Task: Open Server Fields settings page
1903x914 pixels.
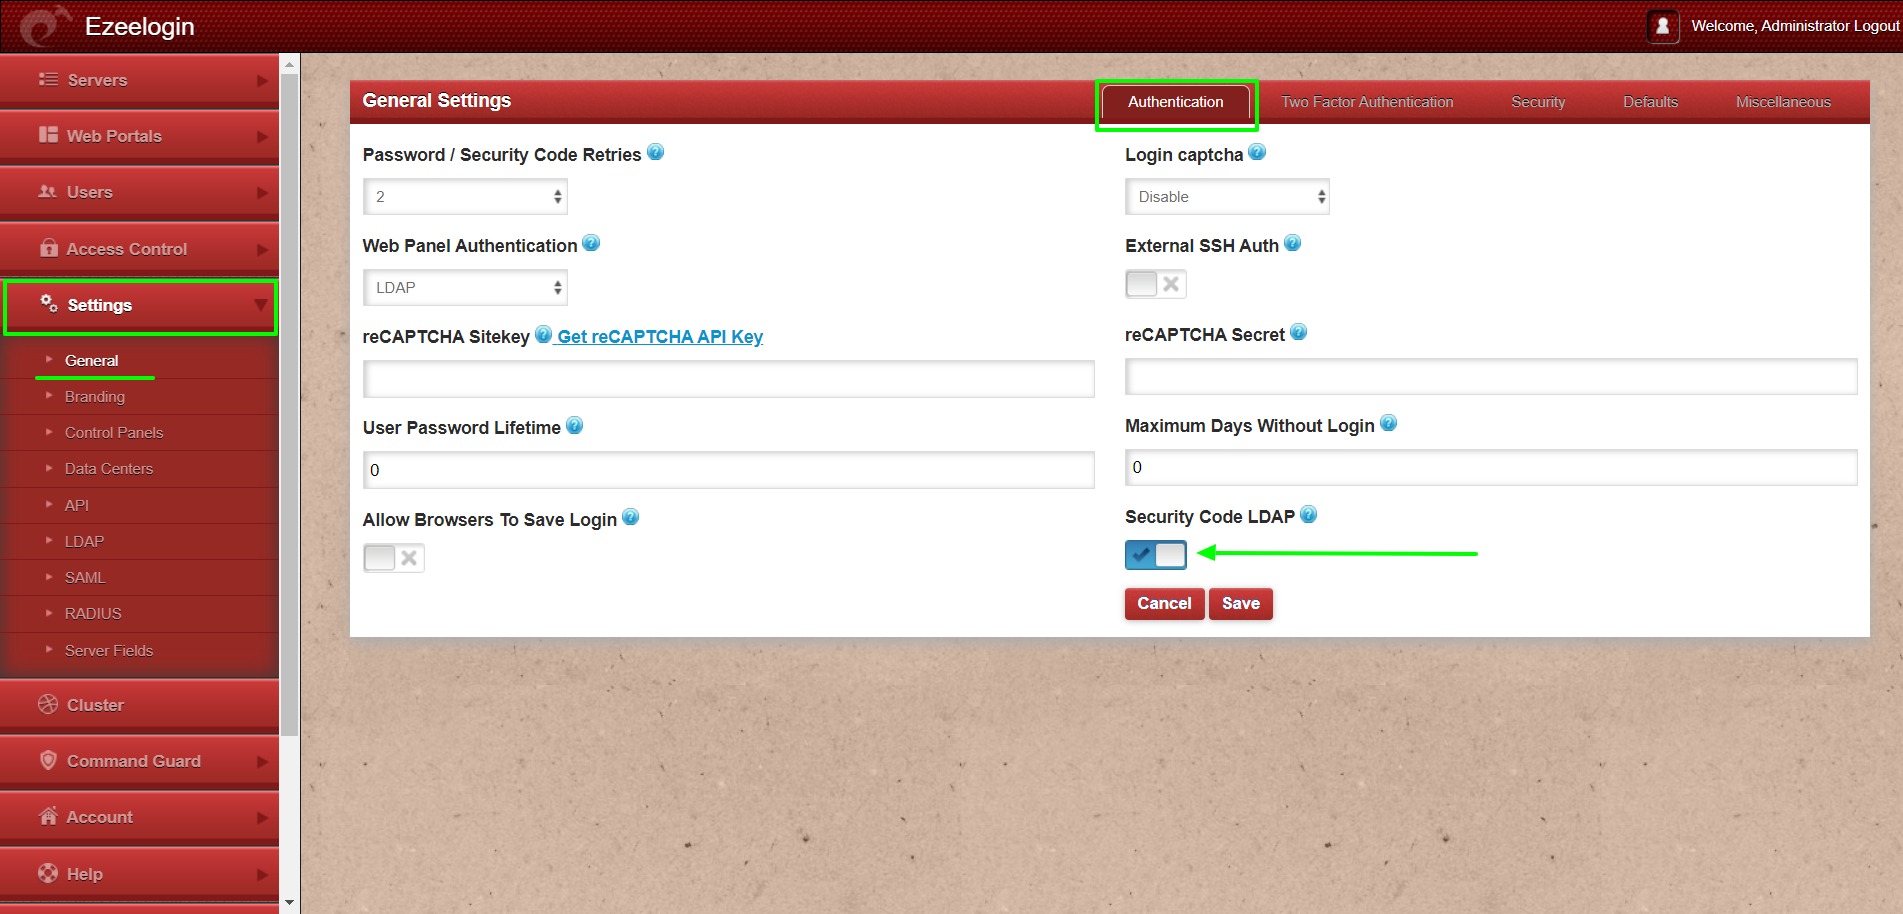Action: pos(109,650)
